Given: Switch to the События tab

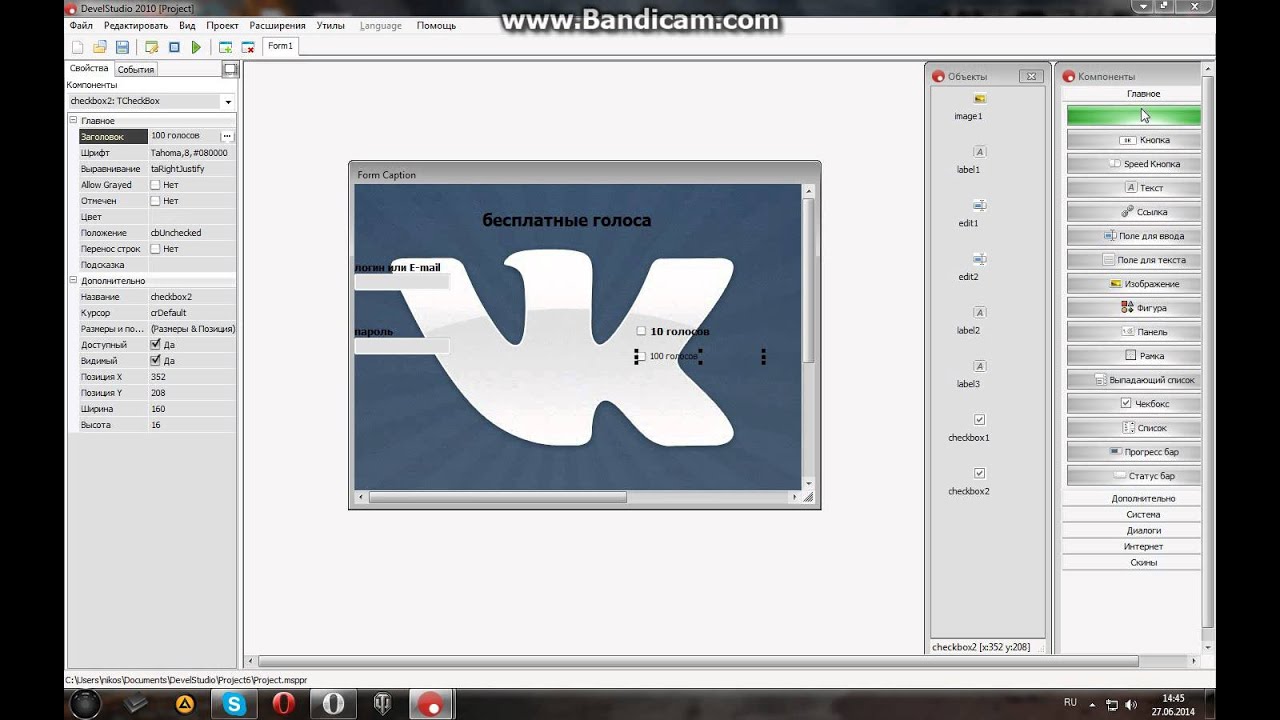Looking at the screenshot, I should tap(135, 70).
